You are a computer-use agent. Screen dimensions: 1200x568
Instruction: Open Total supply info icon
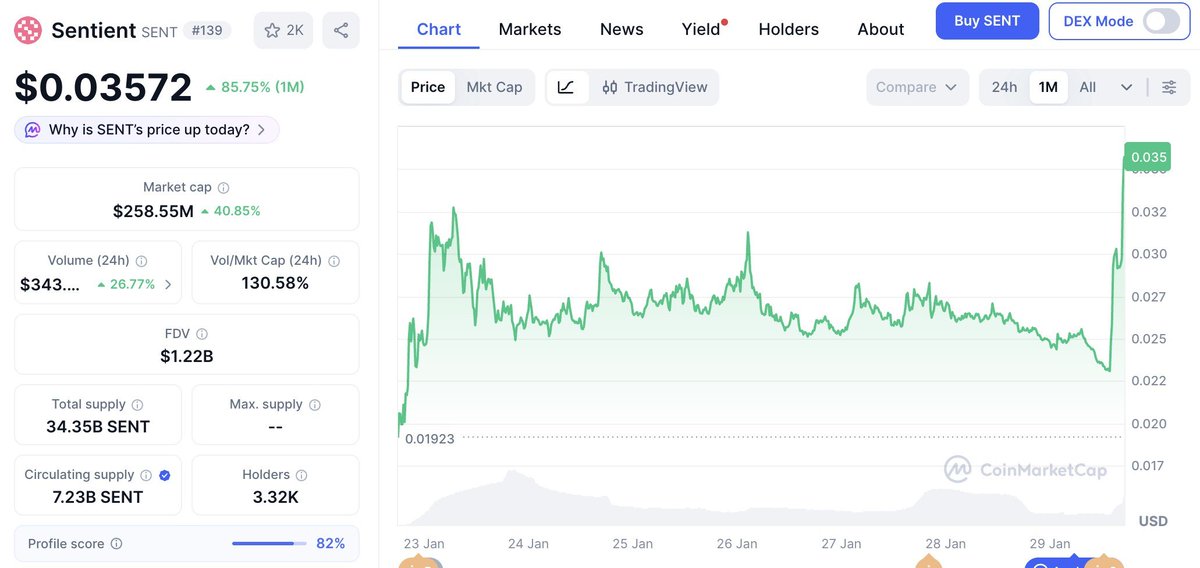point(137,405)
